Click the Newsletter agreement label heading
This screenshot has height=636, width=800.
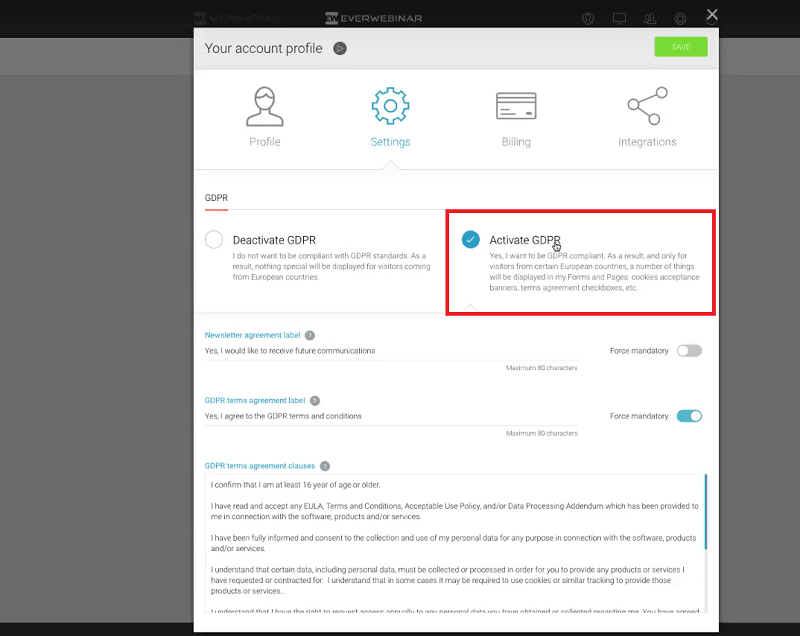click(x=252, y=335)
